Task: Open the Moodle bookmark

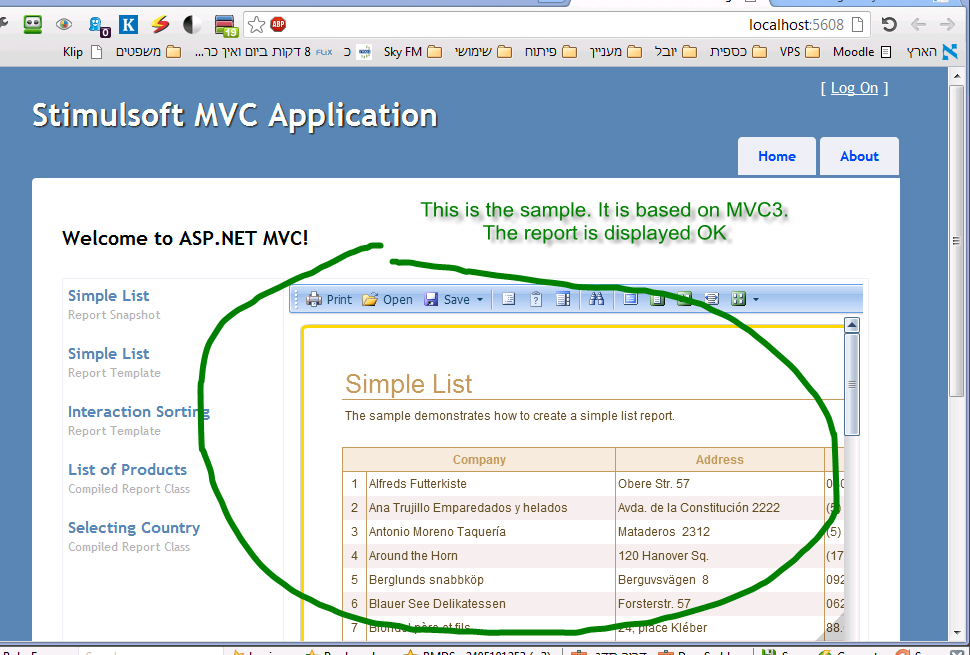Action: click(x=862, y=52)
